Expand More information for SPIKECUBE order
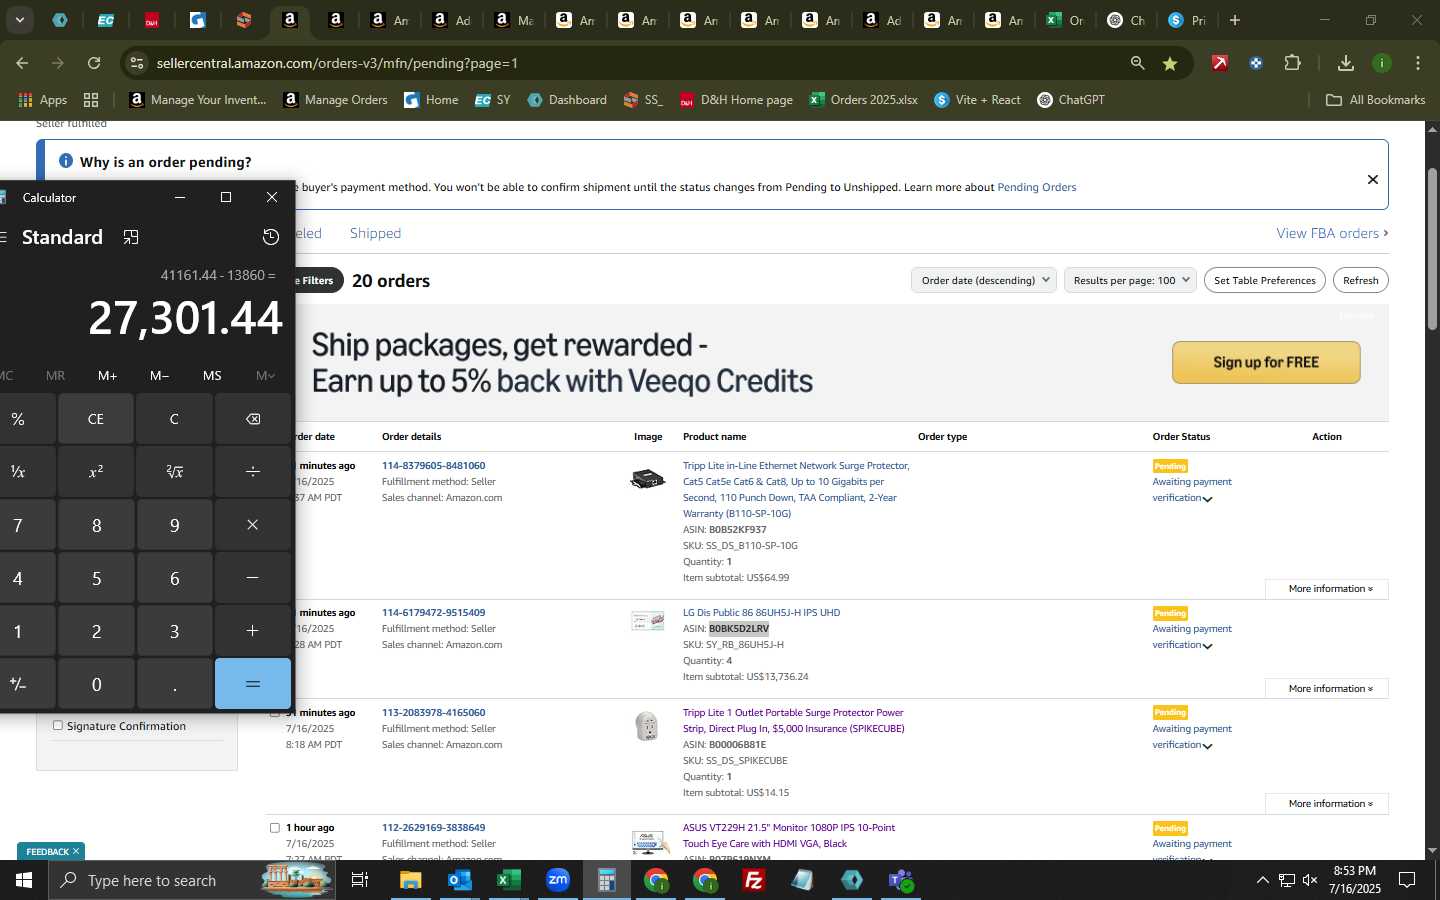 pyautogui.click(x=1326, y=803)
